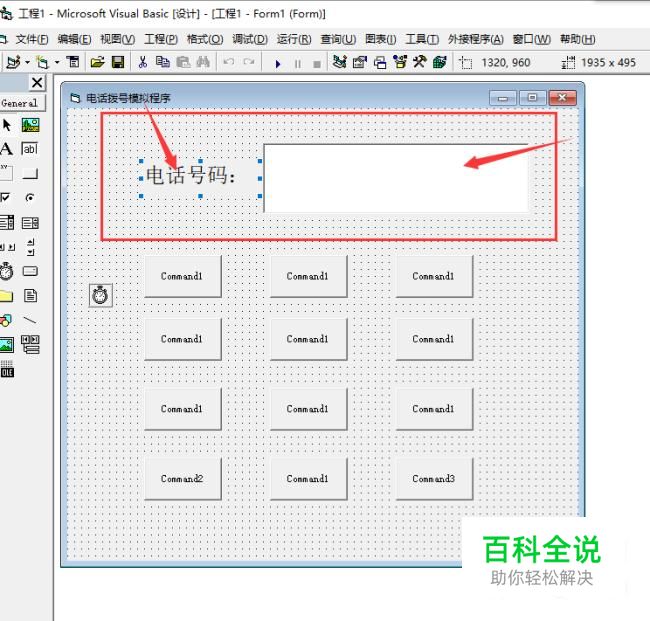
Task: Click the Open Project folder icon
Action: pos(97,62)
